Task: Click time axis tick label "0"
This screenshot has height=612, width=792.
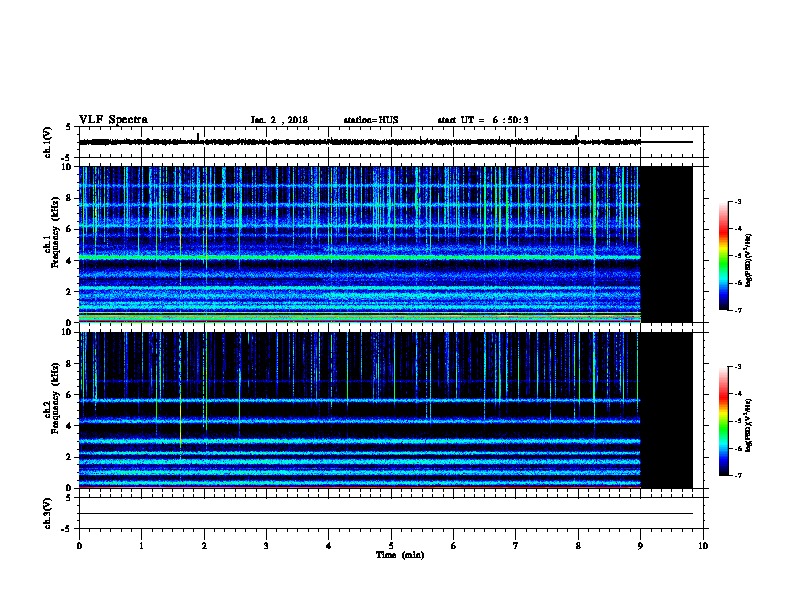Action: [79, 546]
